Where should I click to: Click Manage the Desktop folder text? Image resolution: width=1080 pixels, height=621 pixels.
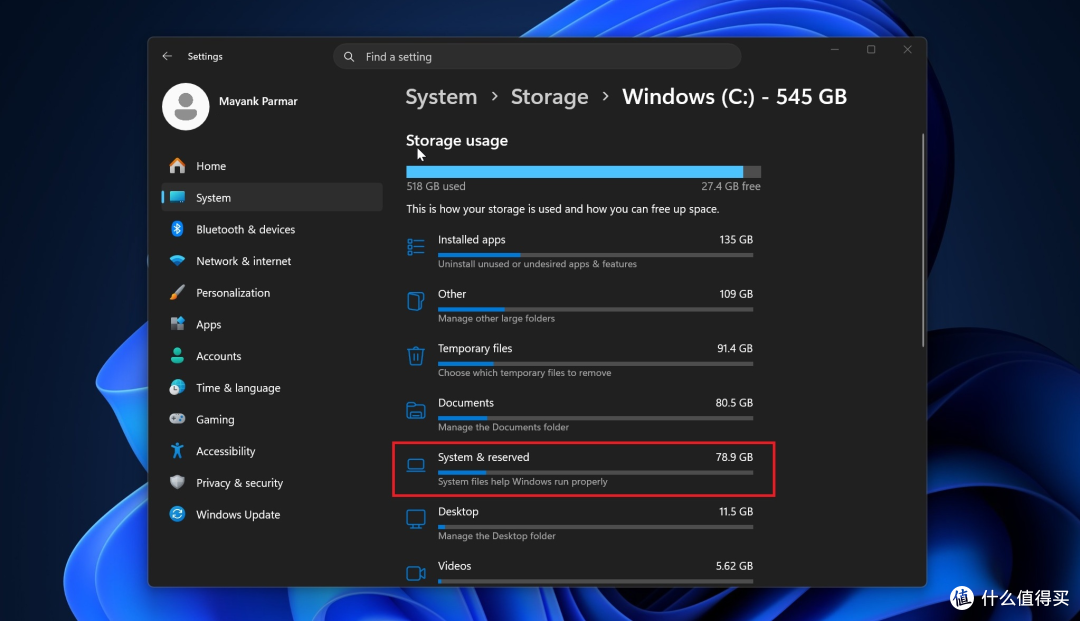(x=497, y=536)
